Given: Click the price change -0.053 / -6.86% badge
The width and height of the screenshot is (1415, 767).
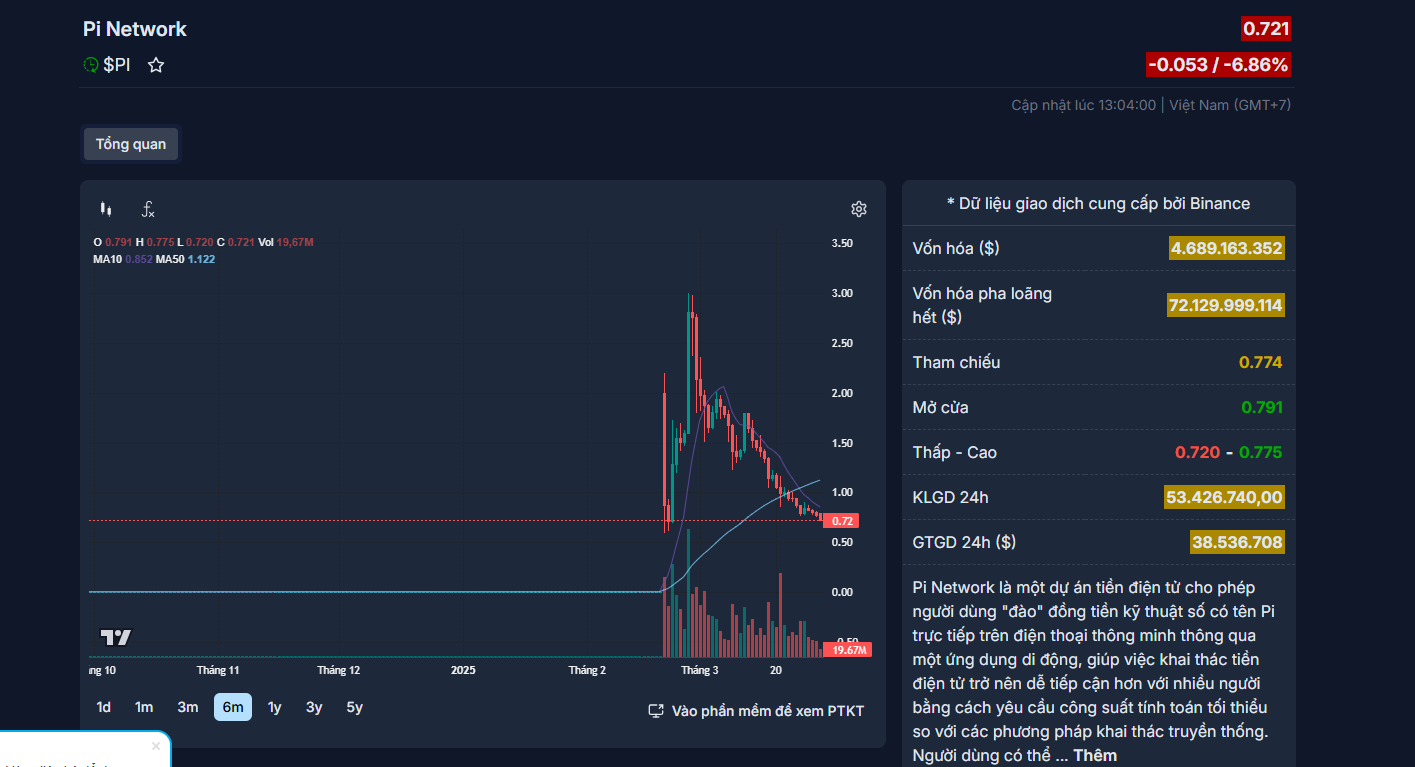Looking at the screenshot, I should [x=1219, y=65].
